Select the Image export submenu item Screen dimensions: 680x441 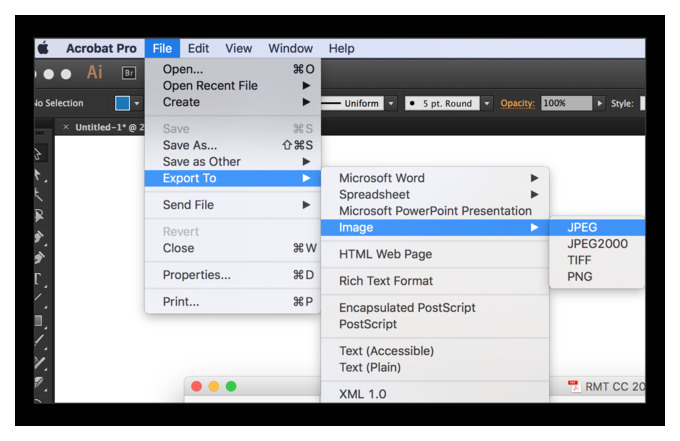click(435, 228)
